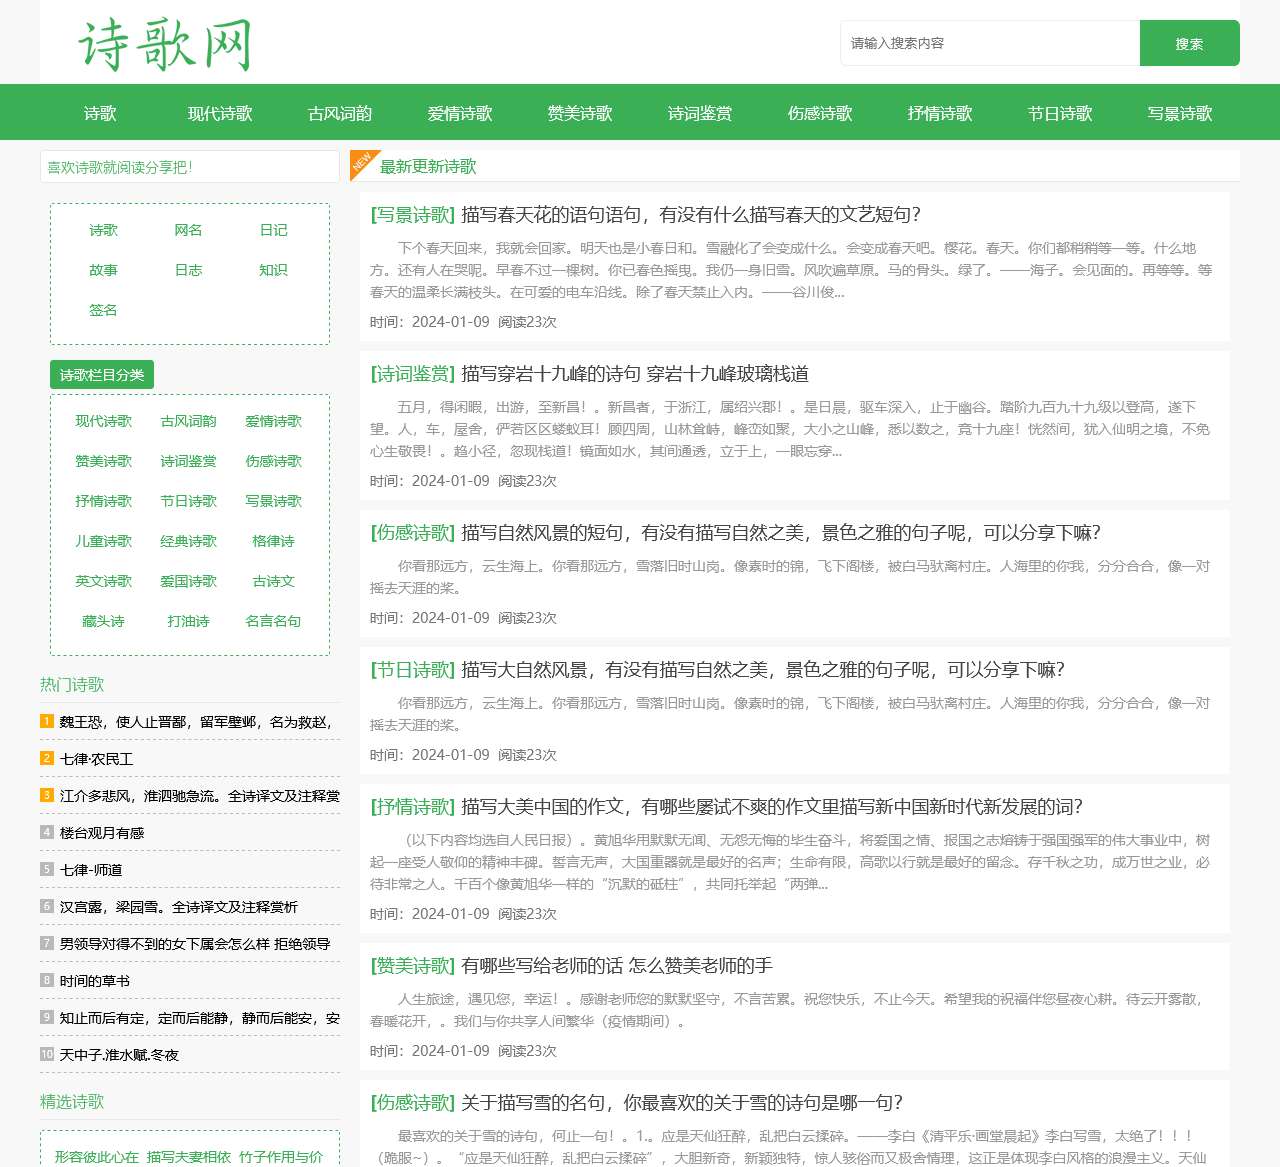This screenshot has height=1167, width=1280.
Task: Switch to the 节日诗歌 nav tab
Action: pyautogui.click(x=1060, y=113)
